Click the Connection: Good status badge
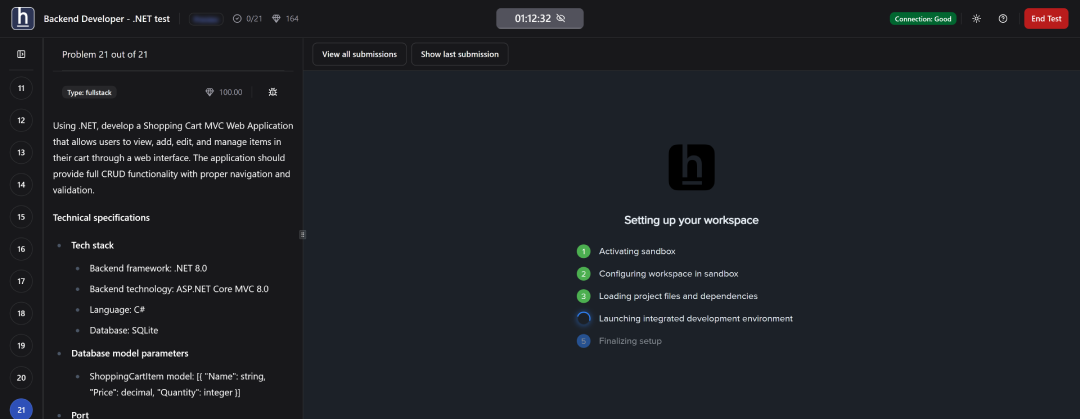The width and height of the screenshot is (1080, 419). tap(923, 19)
